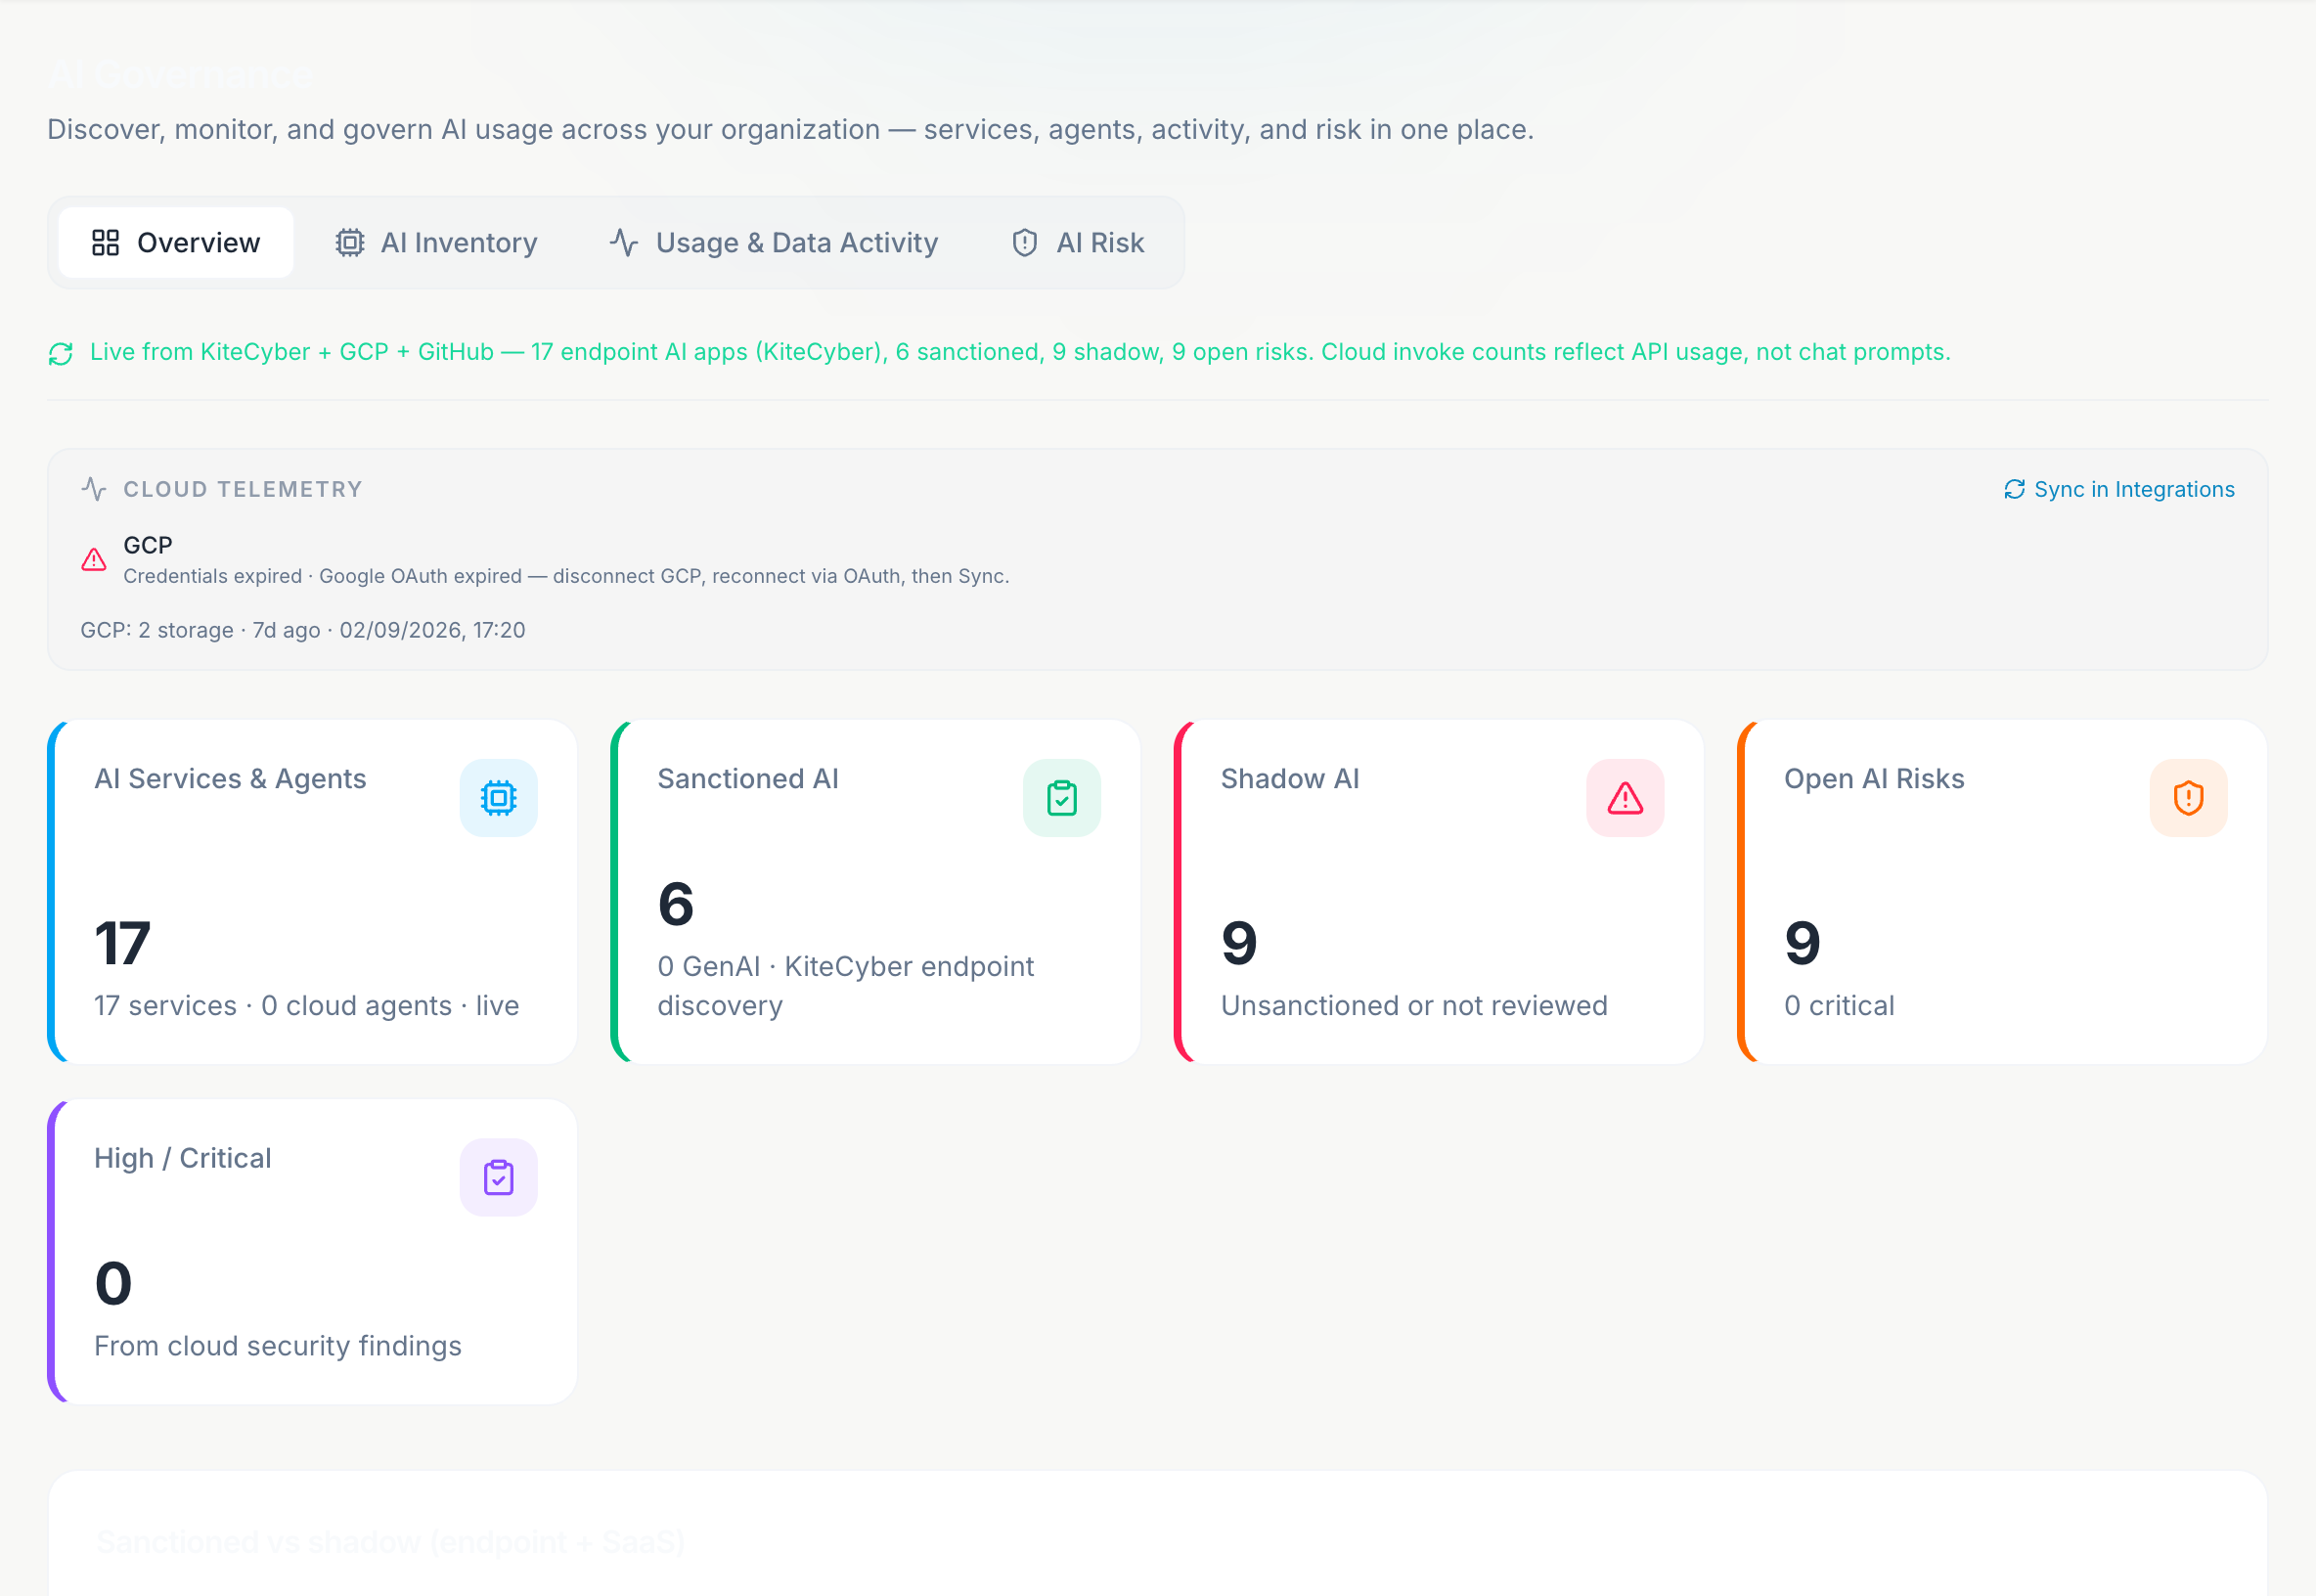Click Sync in Integrations link

(x=2119, y=489)
